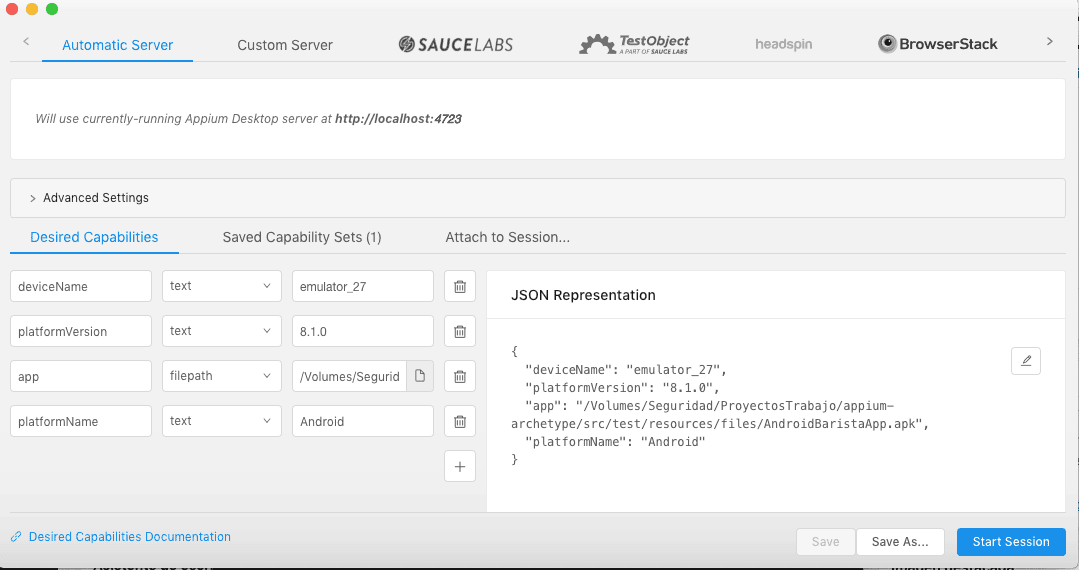
Task: Click the "platformName": "Android" JSON line
Action: (615, 442)
